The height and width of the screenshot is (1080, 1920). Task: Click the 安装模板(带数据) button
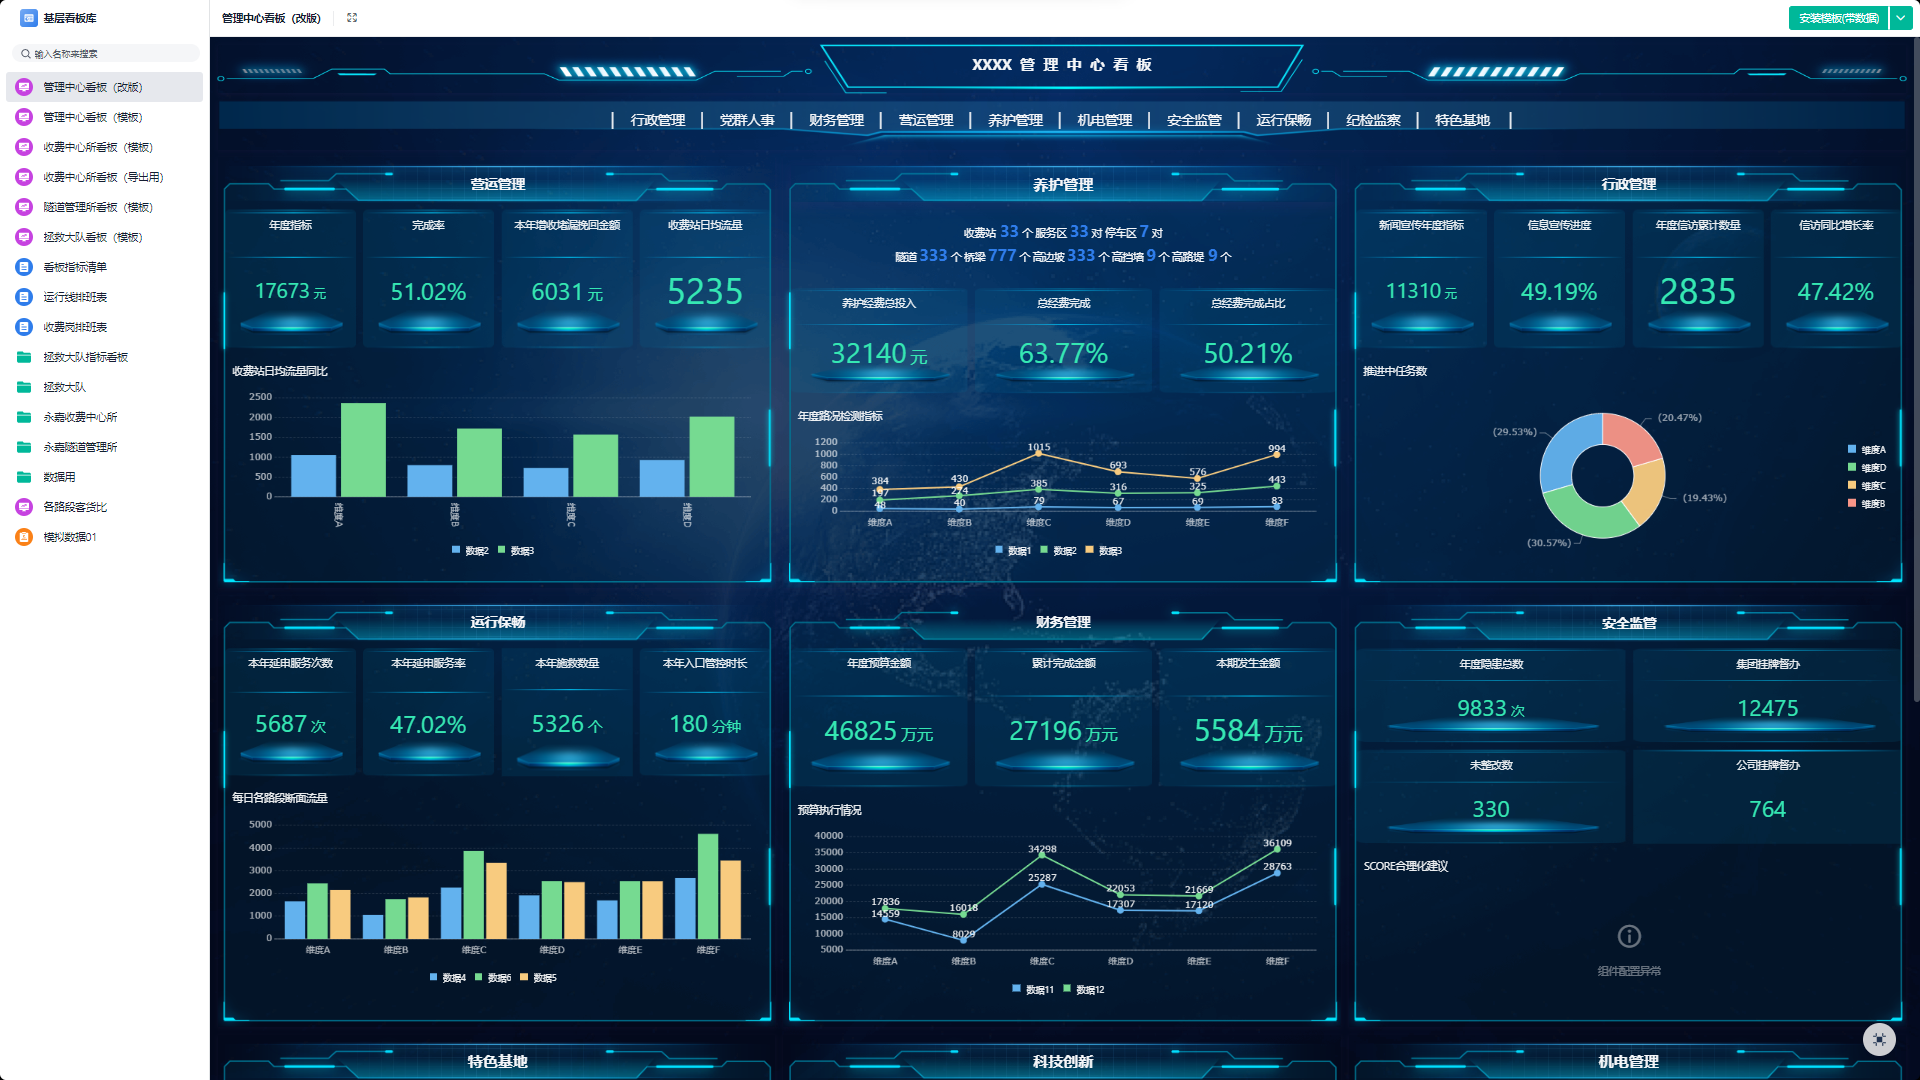point(1838,18)
